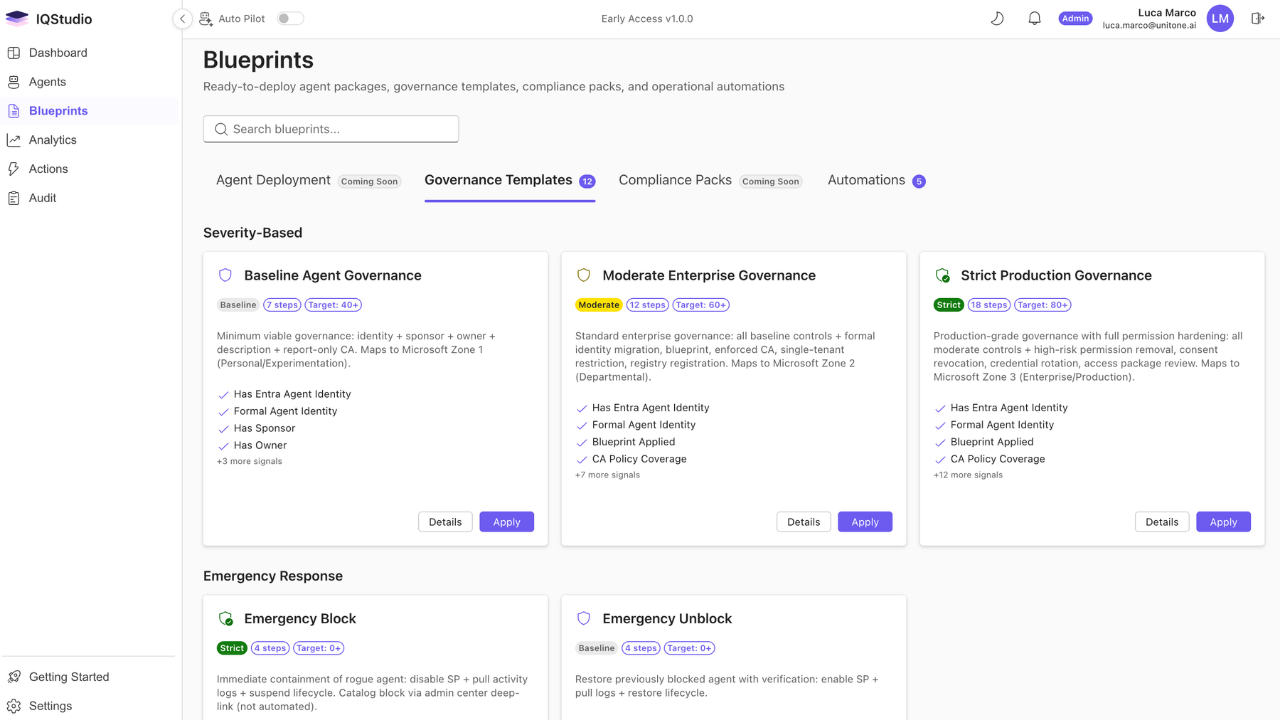Click the Emergency Unblock shield icon
The width and height of the screenshot is (1280, 720).
coord(584,619)
